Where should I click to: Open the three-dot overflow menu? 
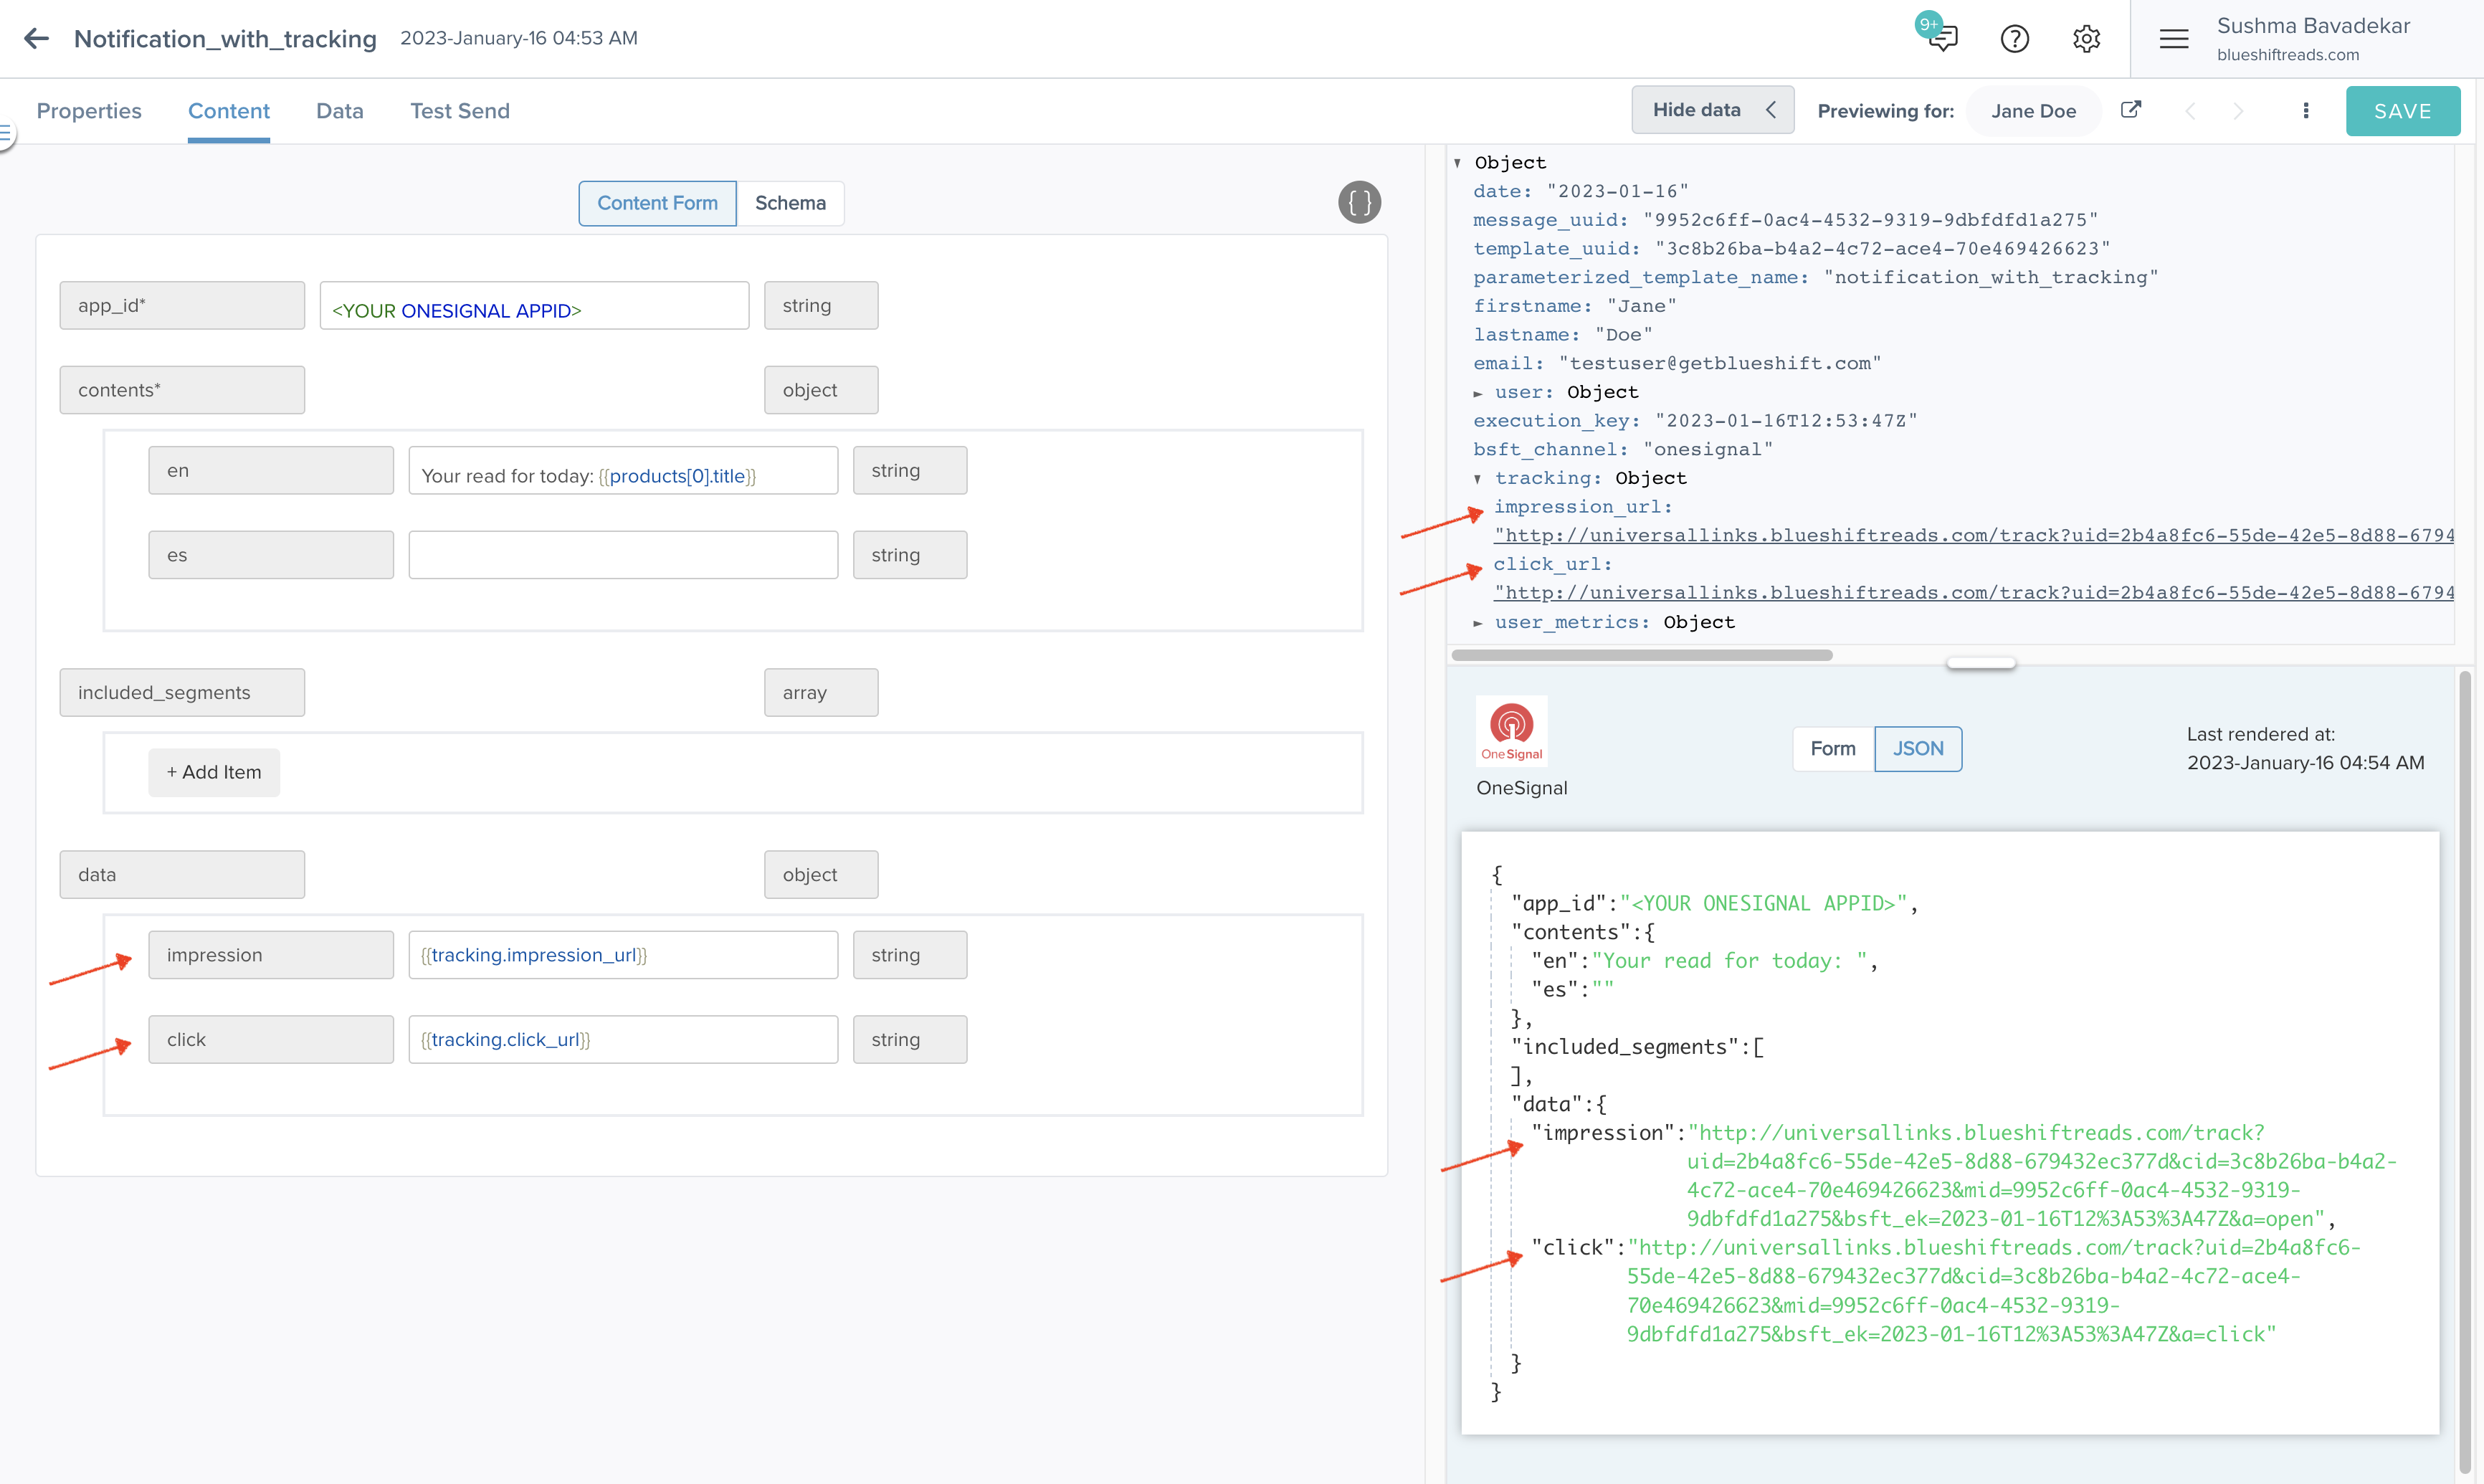pos(2305,110)
